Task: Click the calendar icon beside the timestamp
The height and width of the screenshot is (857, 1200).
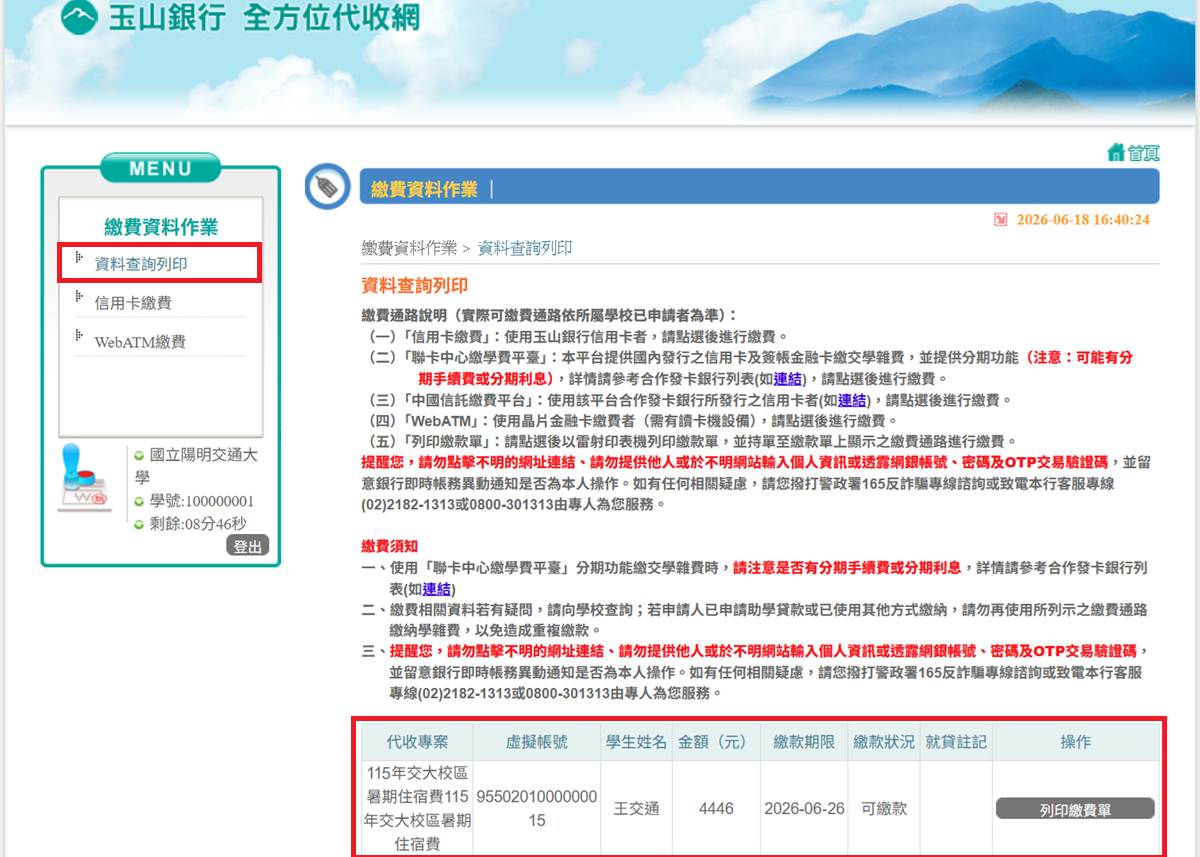Action: click(1000, 220)
